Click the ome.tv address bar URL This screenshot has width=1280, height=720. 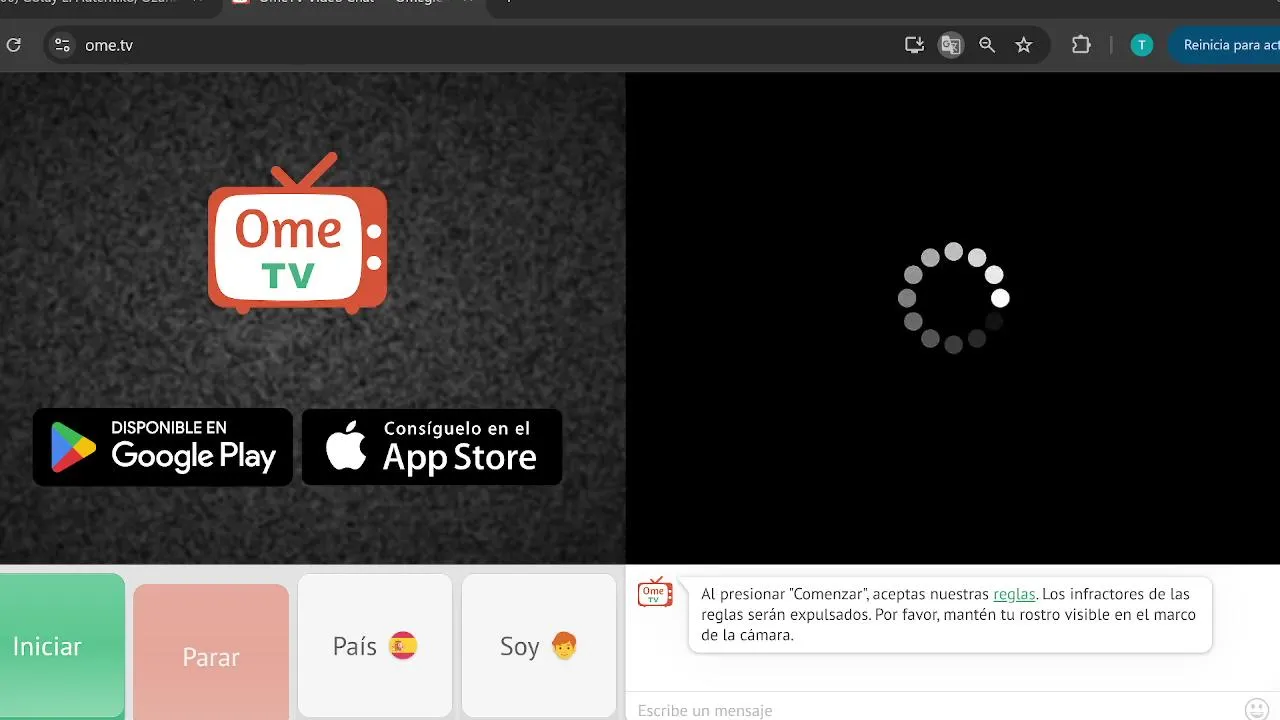[x=109, y=45]
